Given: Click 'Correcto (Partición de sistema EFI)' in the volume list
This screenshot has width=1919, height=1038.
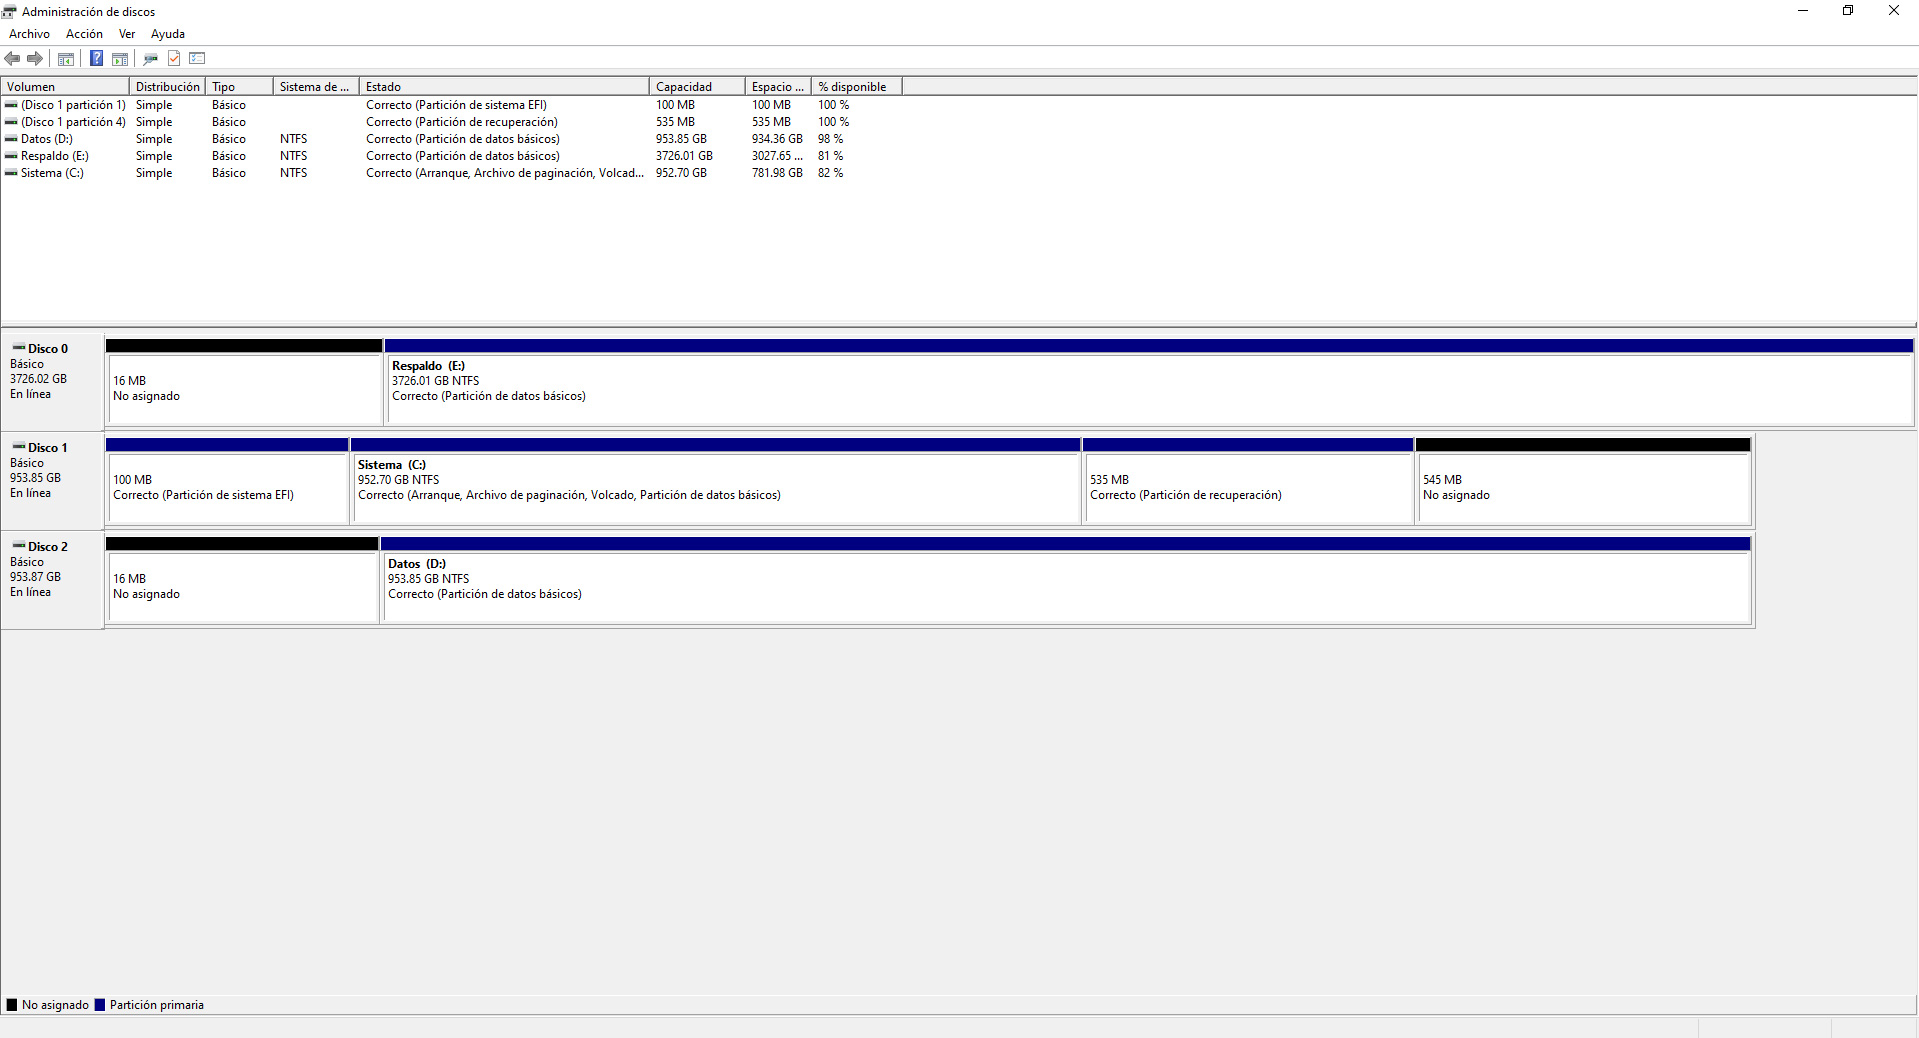Looking at the screenshot, I should [x=456, y=105].
